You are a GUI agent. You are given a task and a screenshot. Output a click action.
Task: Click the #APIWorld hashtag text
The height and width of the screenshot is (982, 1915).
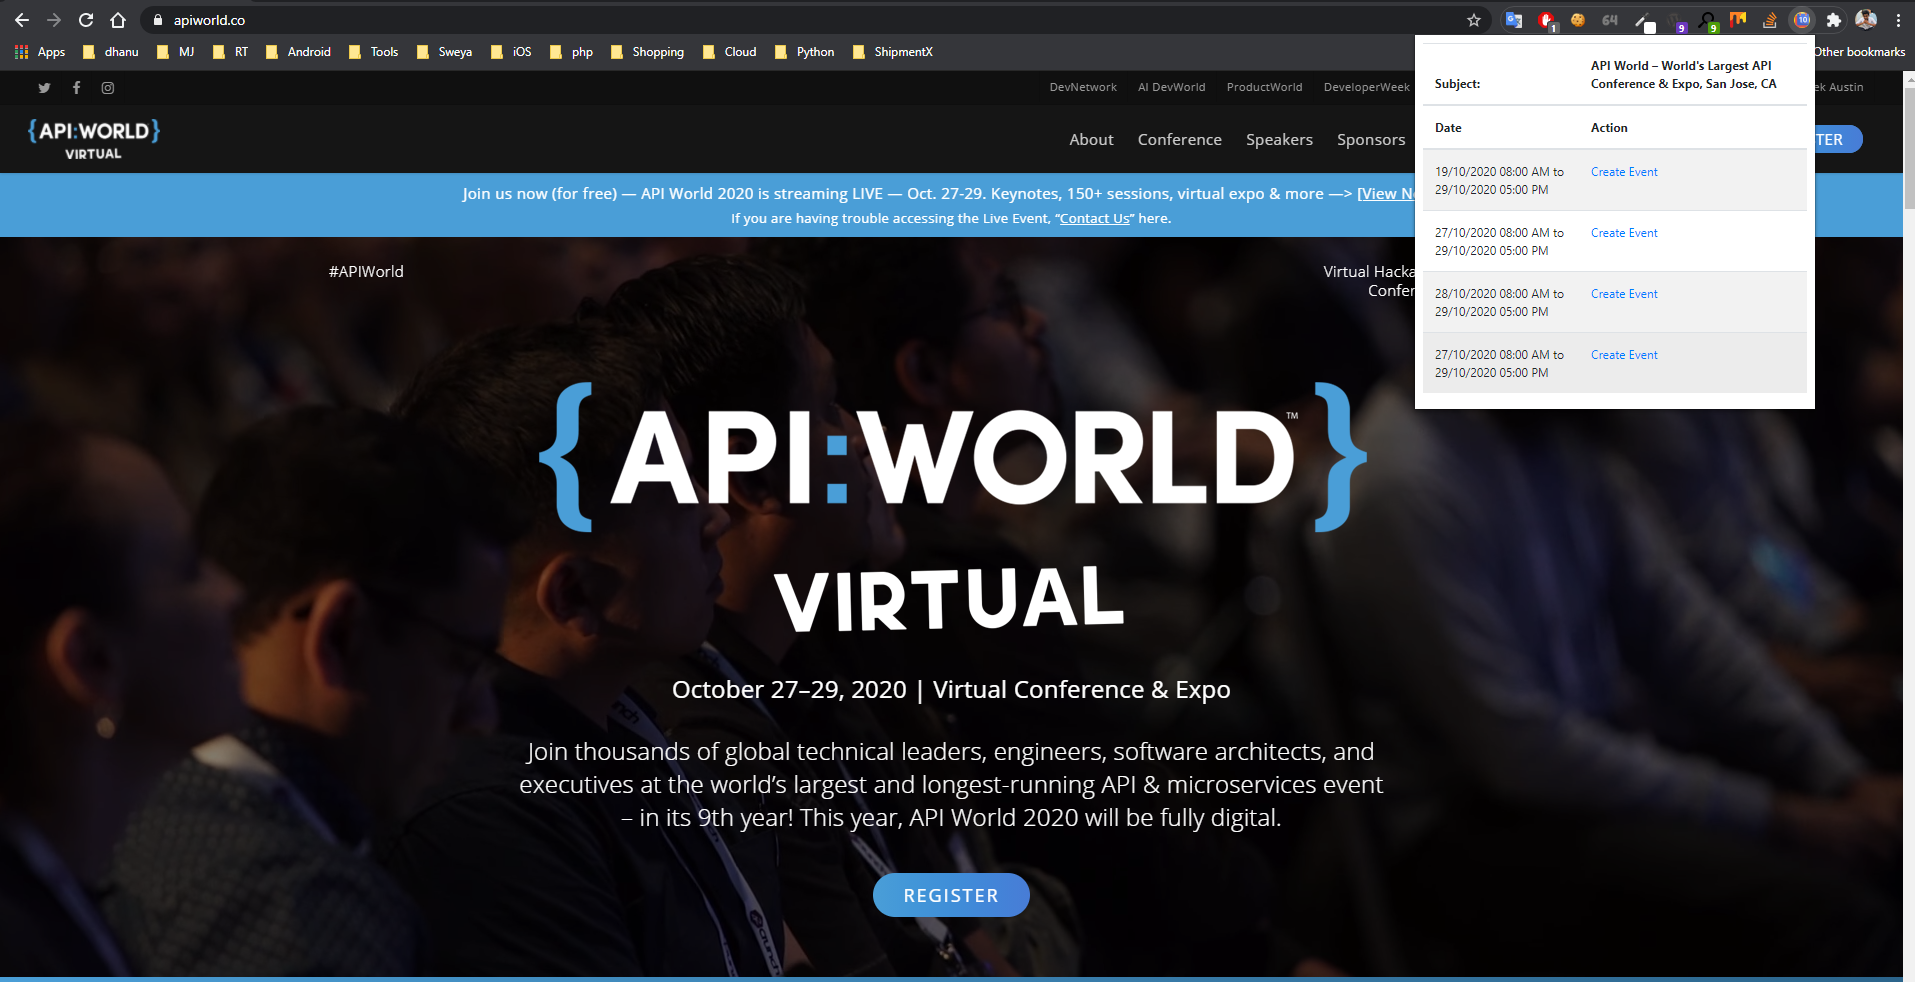[x=366, y=271]
